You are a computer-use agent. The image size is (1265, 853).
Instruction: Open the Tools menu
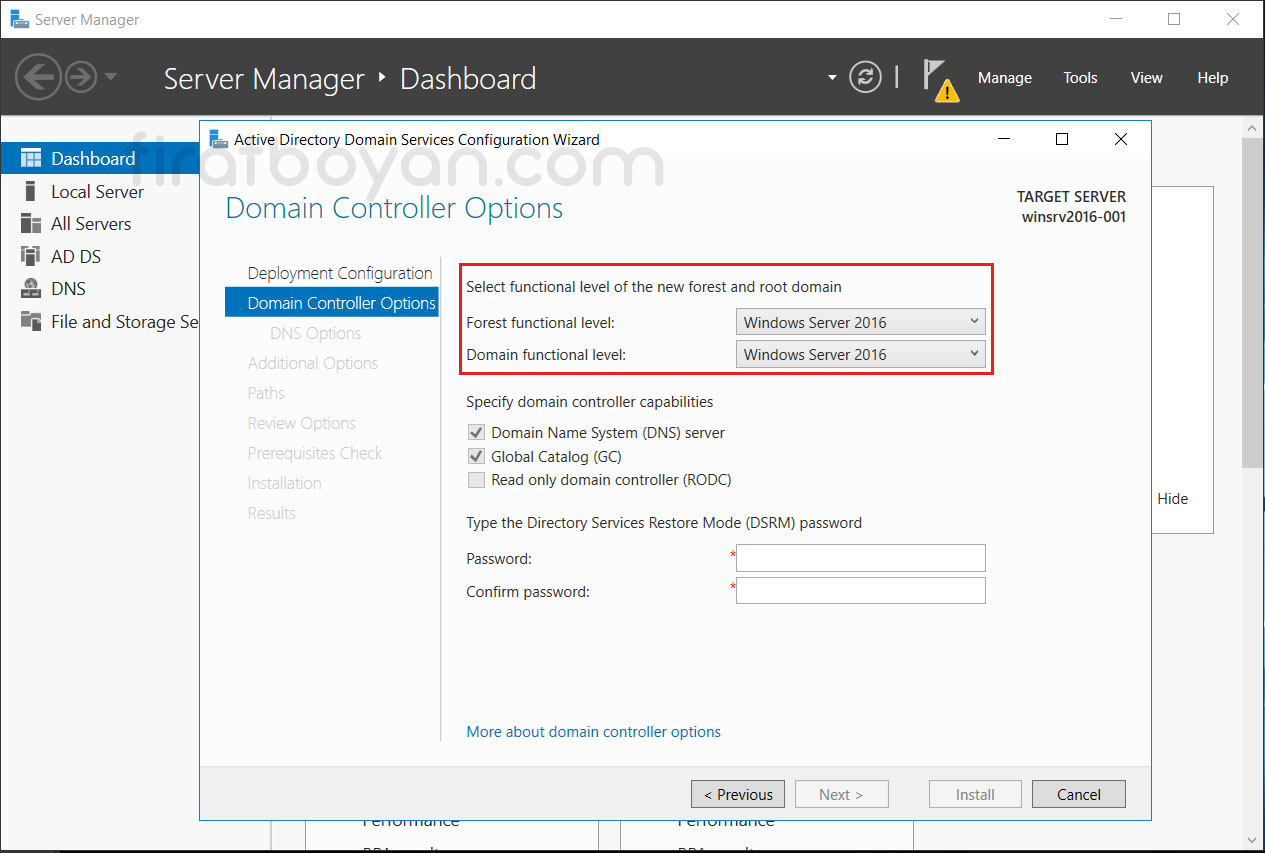1080,78
